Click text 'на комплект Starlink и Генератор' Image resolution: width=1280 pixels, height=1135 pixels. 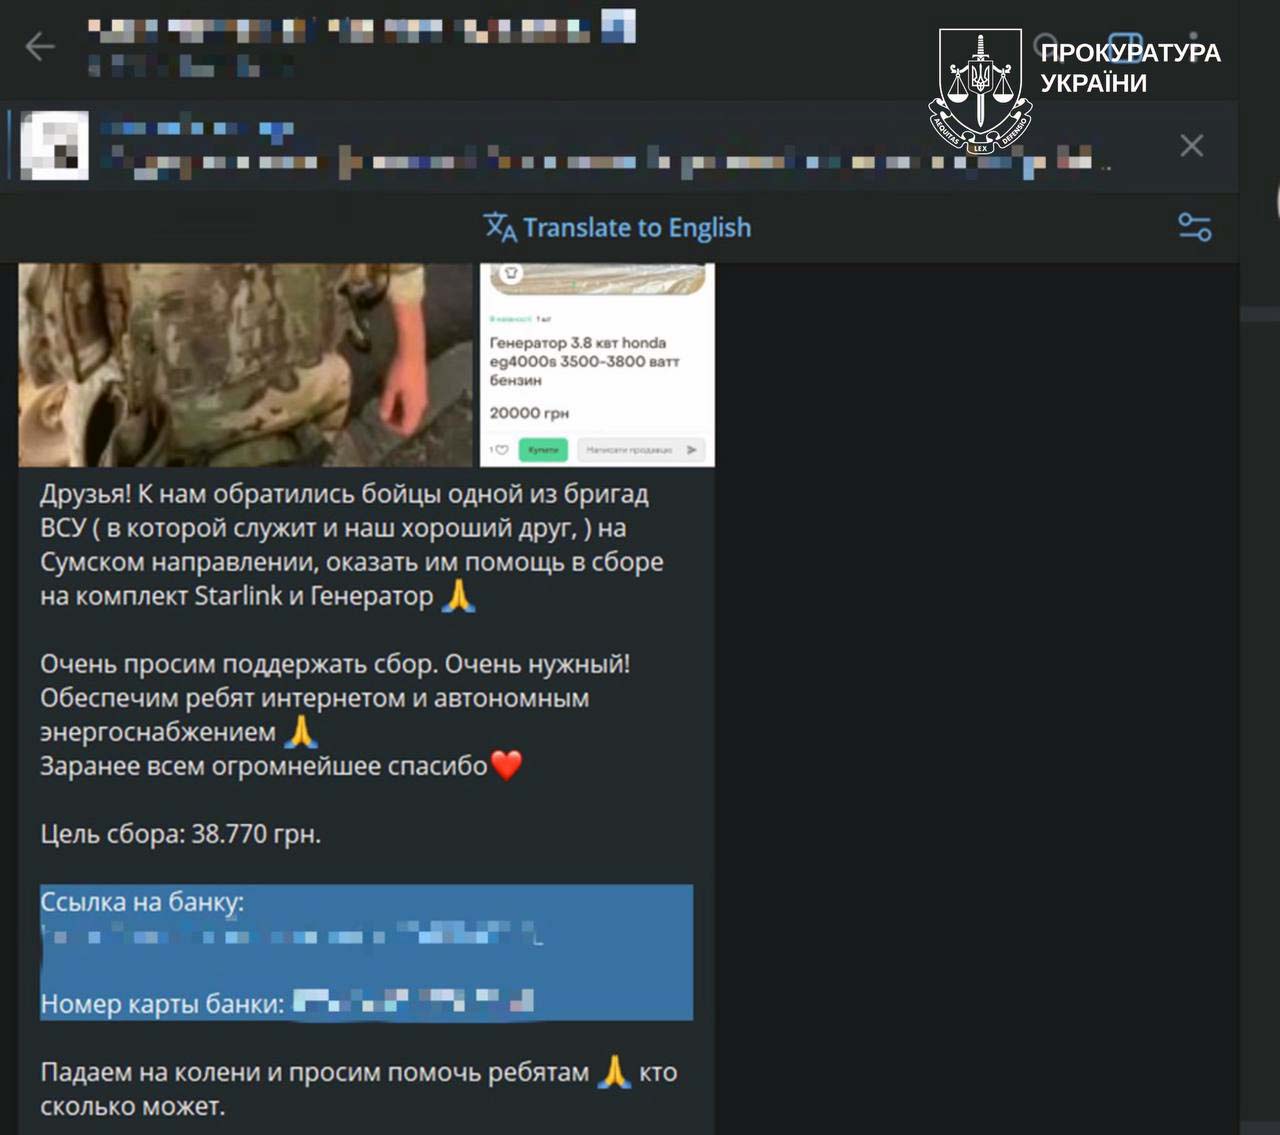[x=237, y=596]
